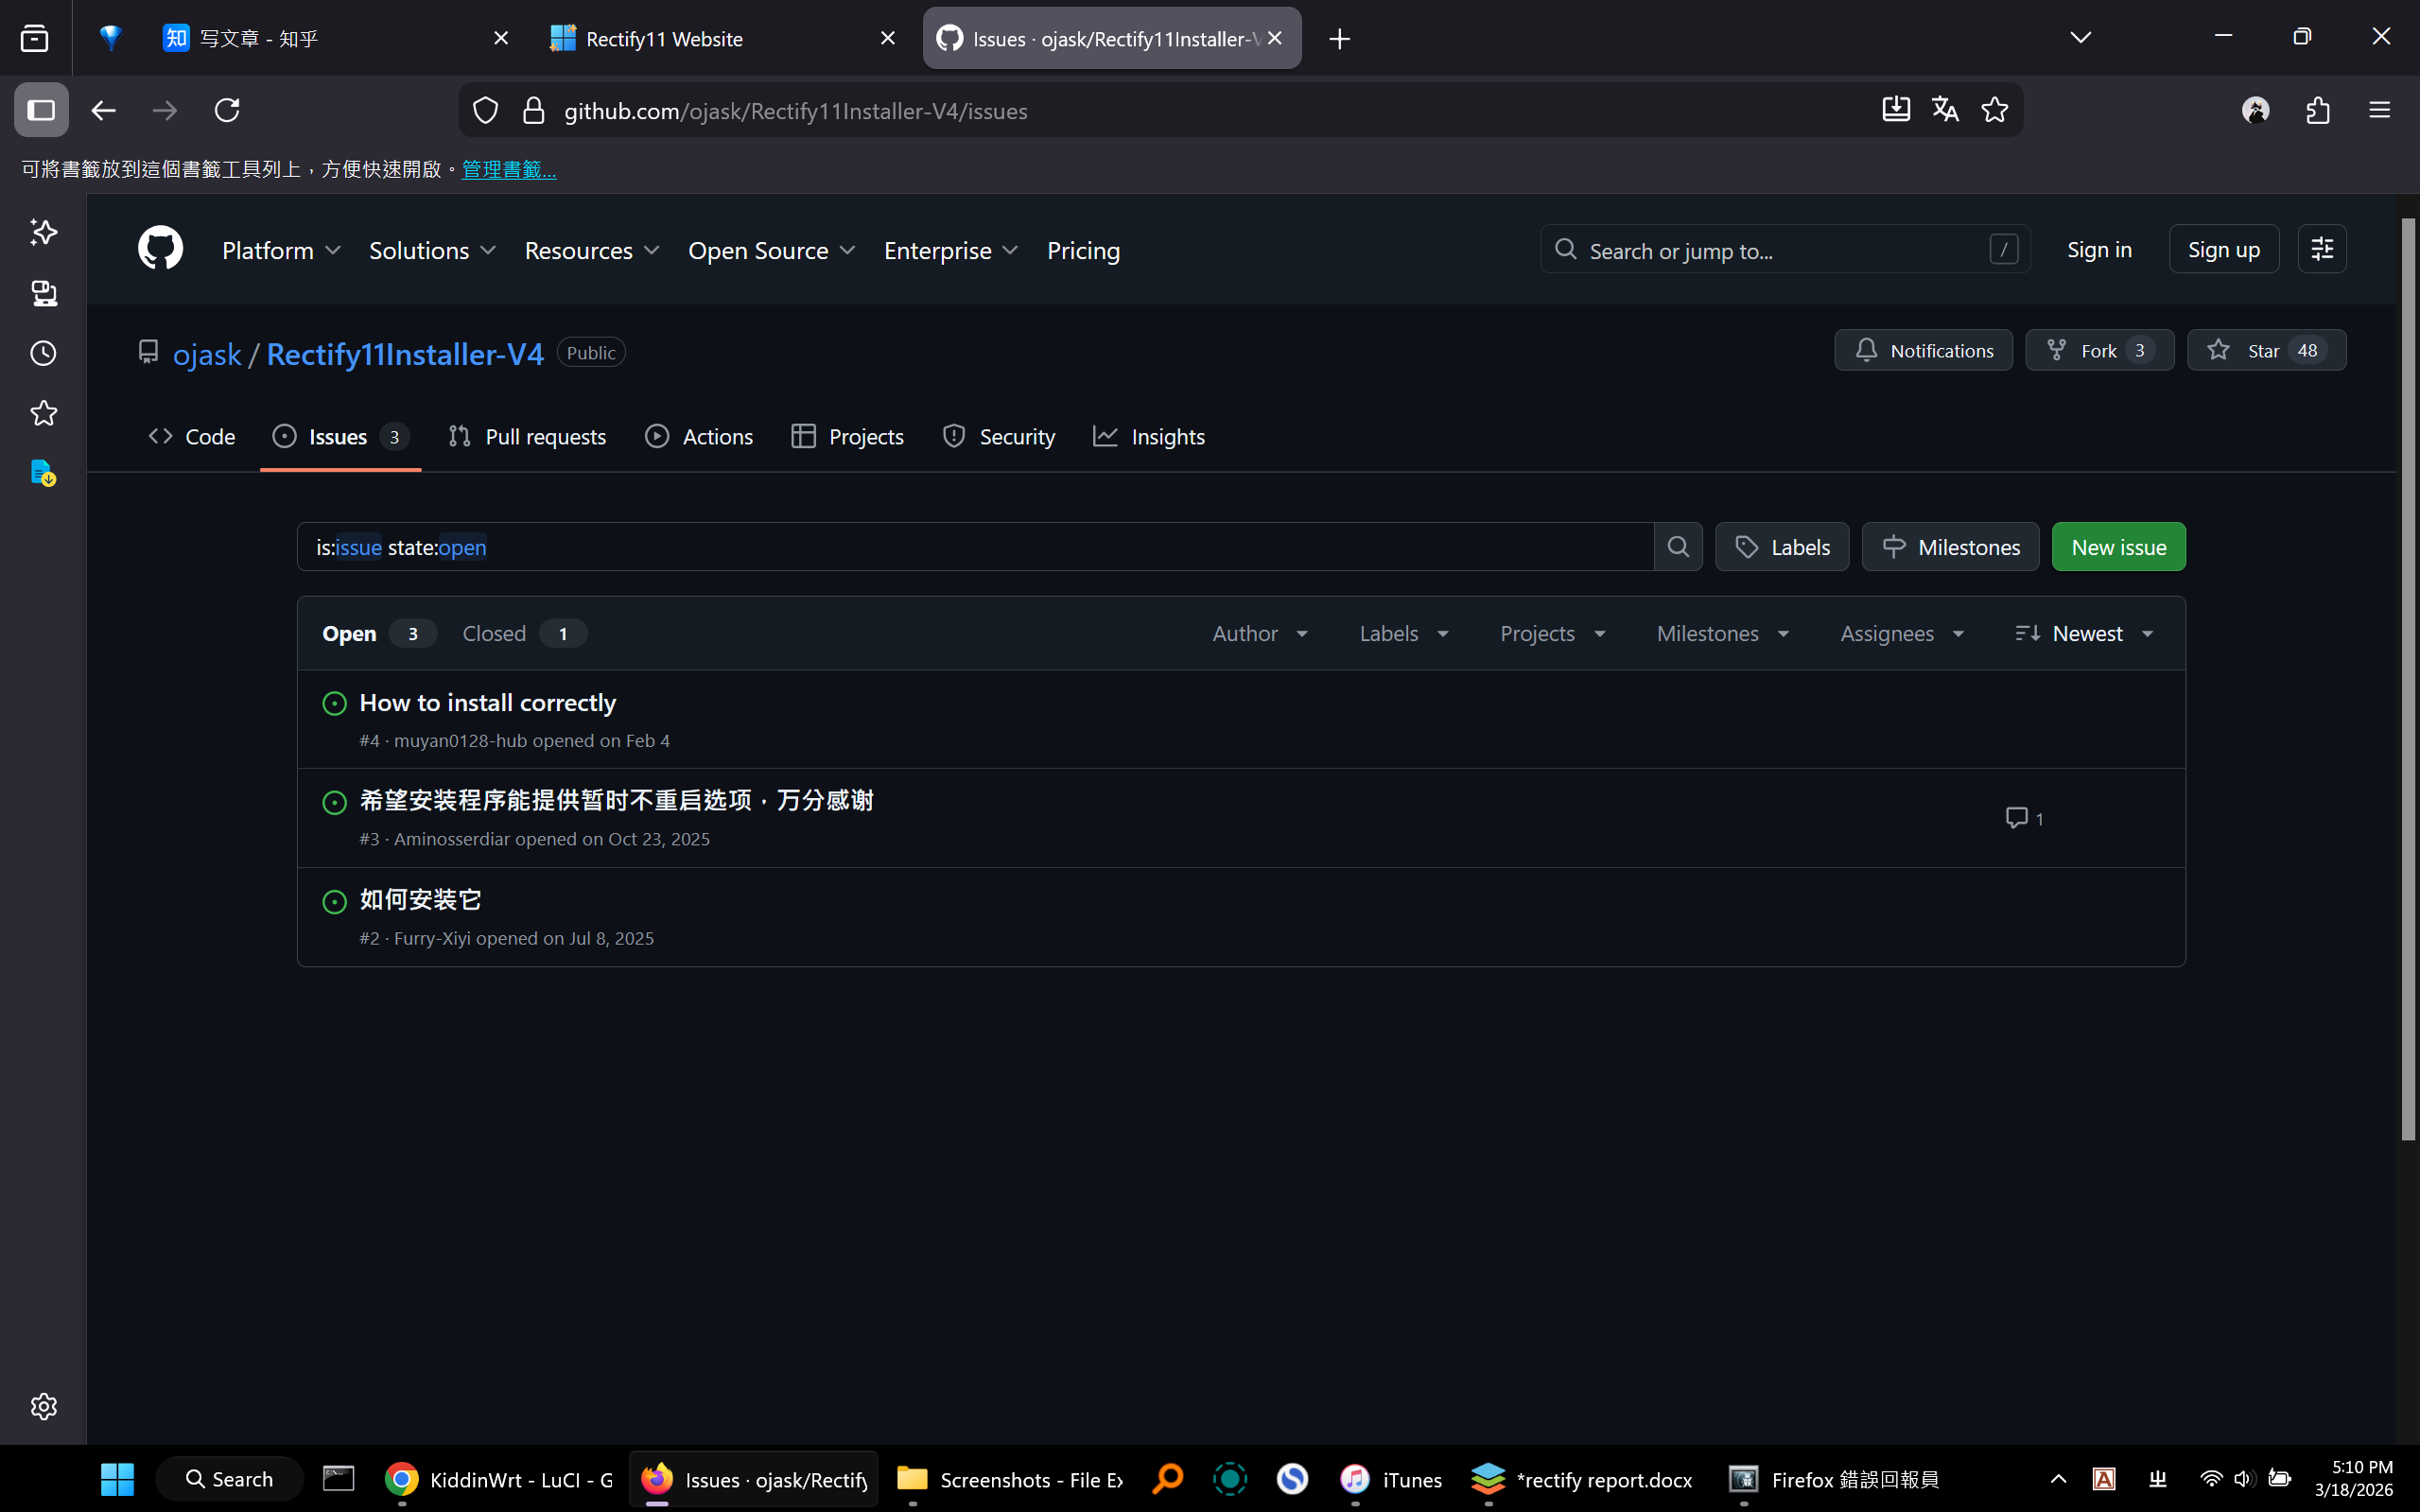The image size is (2420, 1512).
Task: Click the search magnifier button for issues
Action: click(x=1678, y=547)
